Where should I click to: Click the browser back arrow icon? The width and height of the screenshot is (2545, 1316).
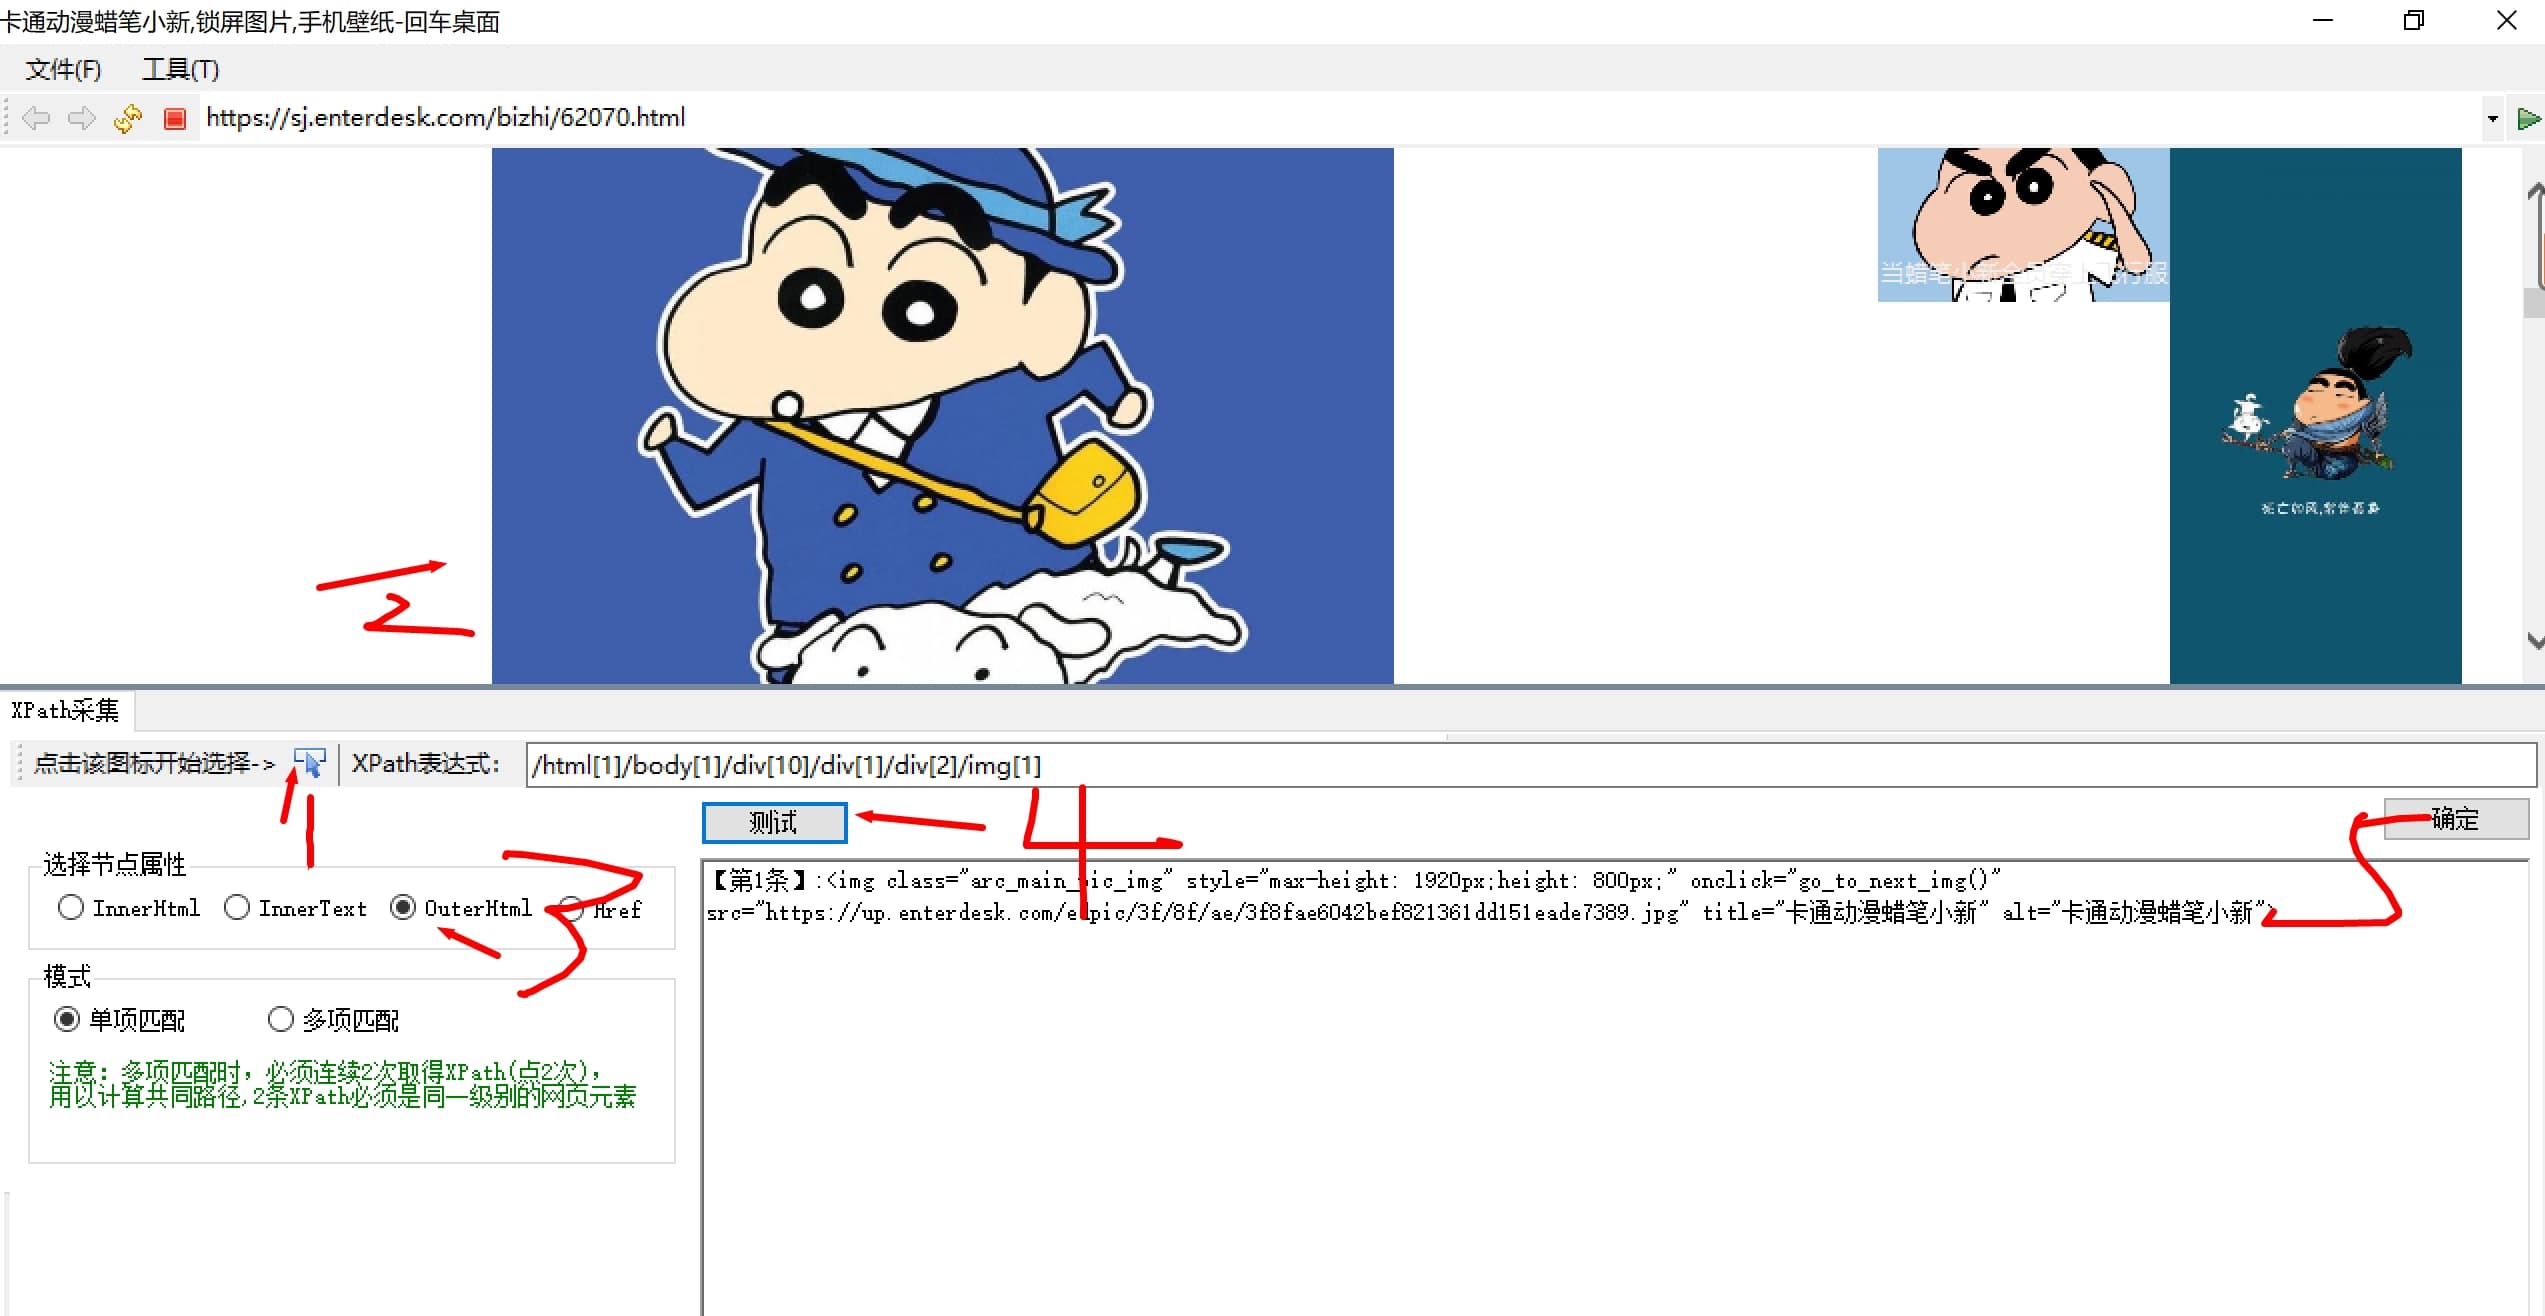coord(36,118)
